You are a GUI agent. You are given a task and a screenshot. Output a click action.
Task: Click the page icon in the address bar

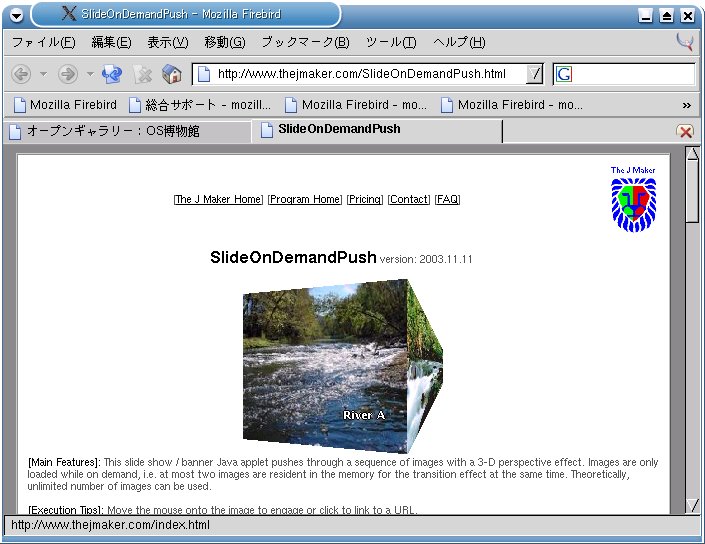click(x=204, y=74)
